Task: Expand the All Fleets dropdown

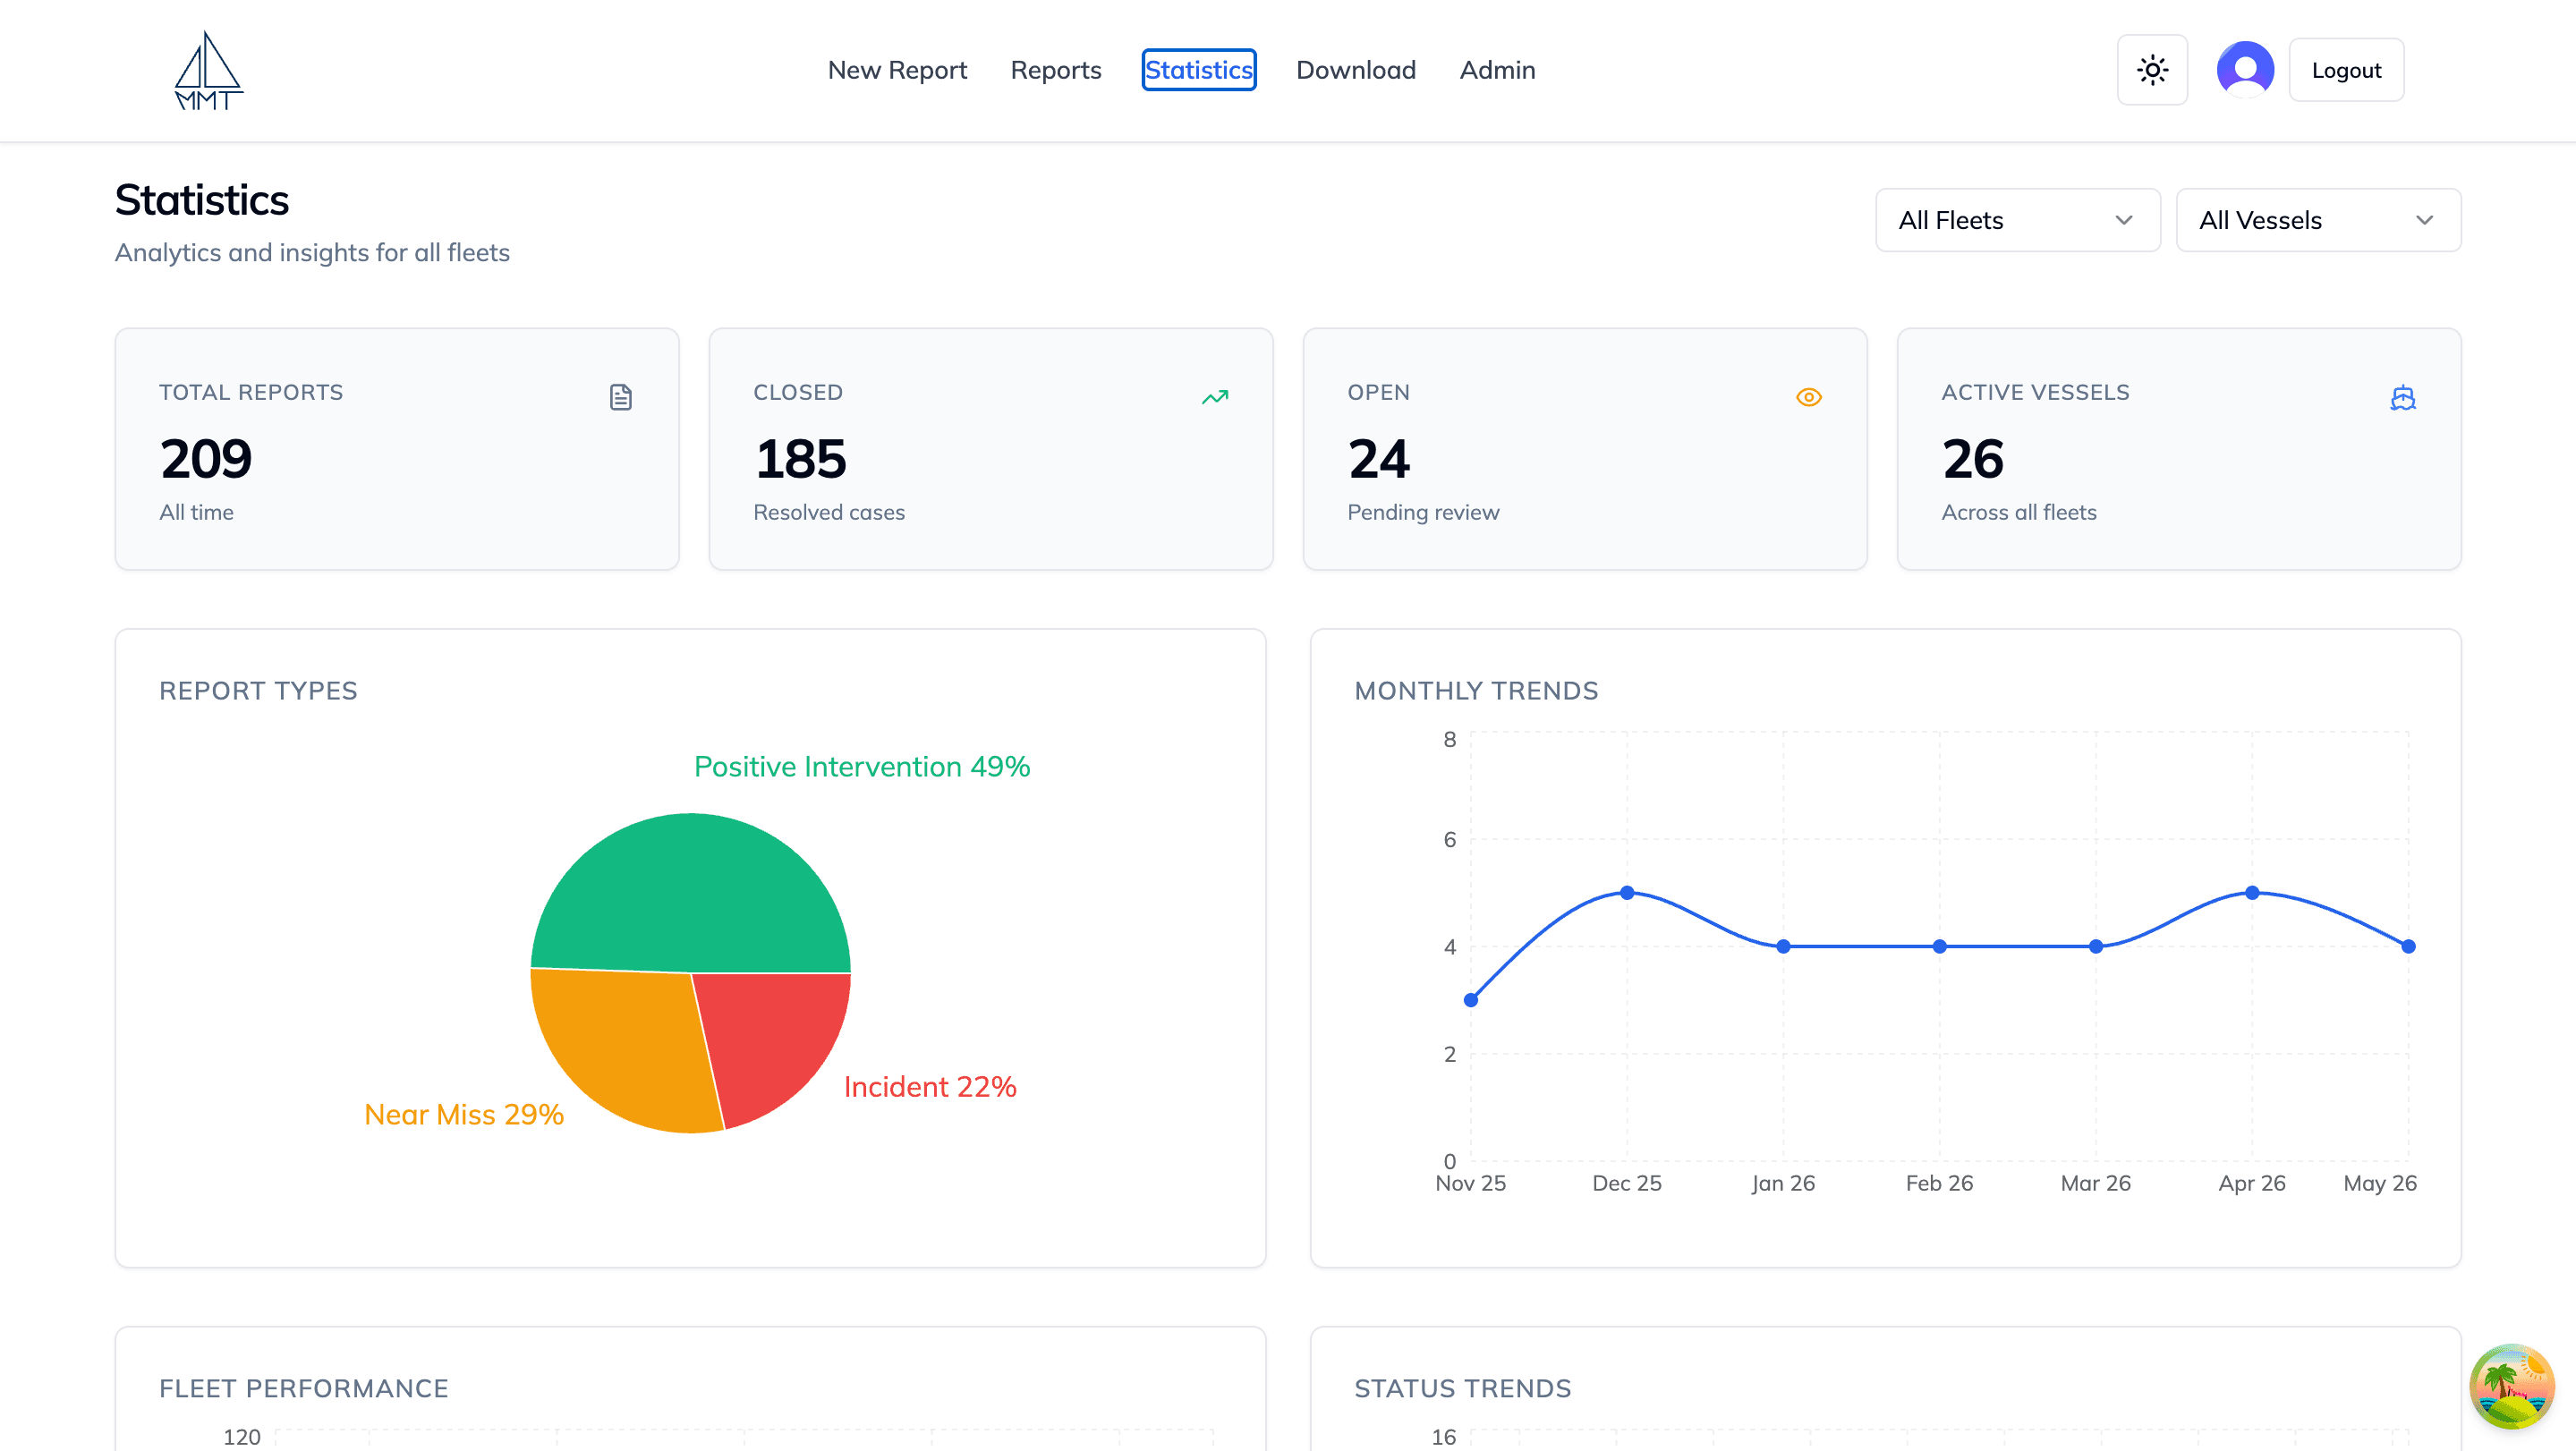Action: 2017,220
